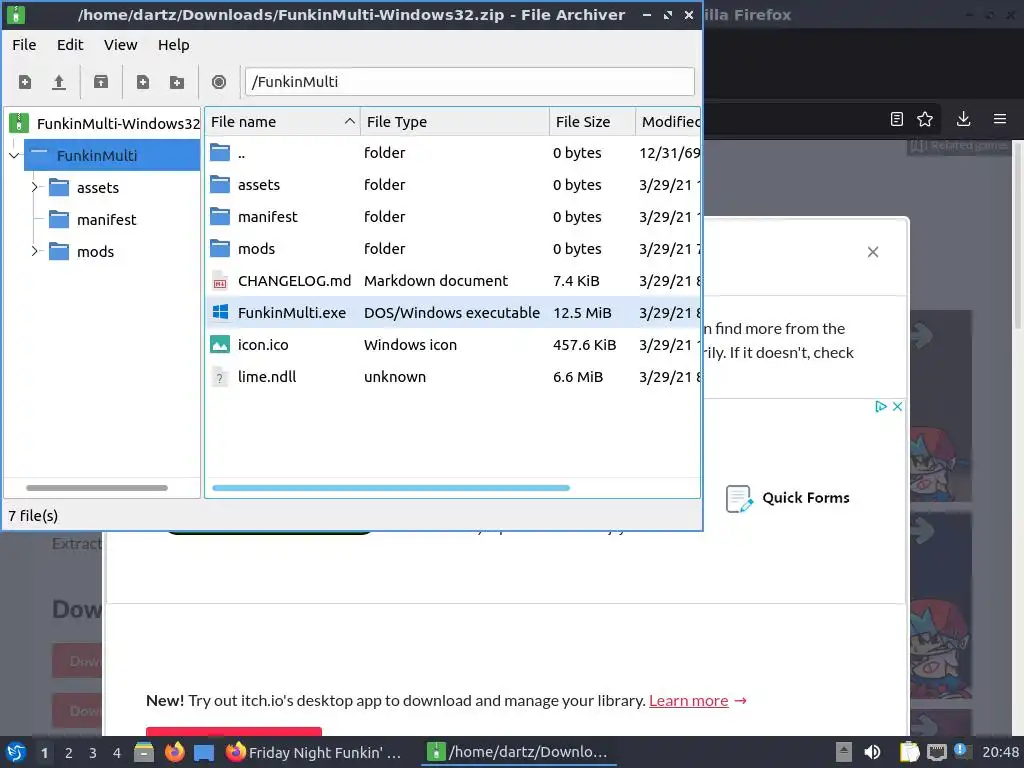Open Firefox downloads arrow icon
Image resolution: width=1024 pixels, height=768 pixels.
tap(963, 119)
